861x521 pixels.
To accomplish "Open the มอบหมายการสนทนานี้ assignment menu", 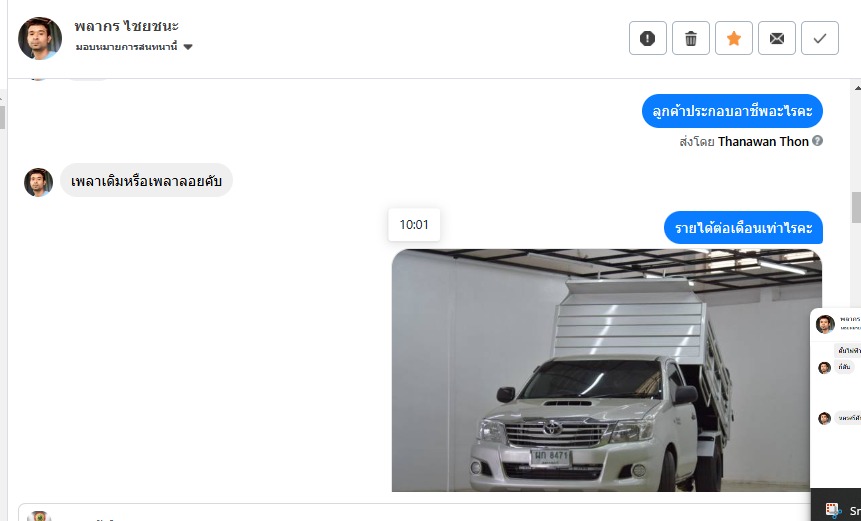I will pyautogui.click(x=134, y=47).
